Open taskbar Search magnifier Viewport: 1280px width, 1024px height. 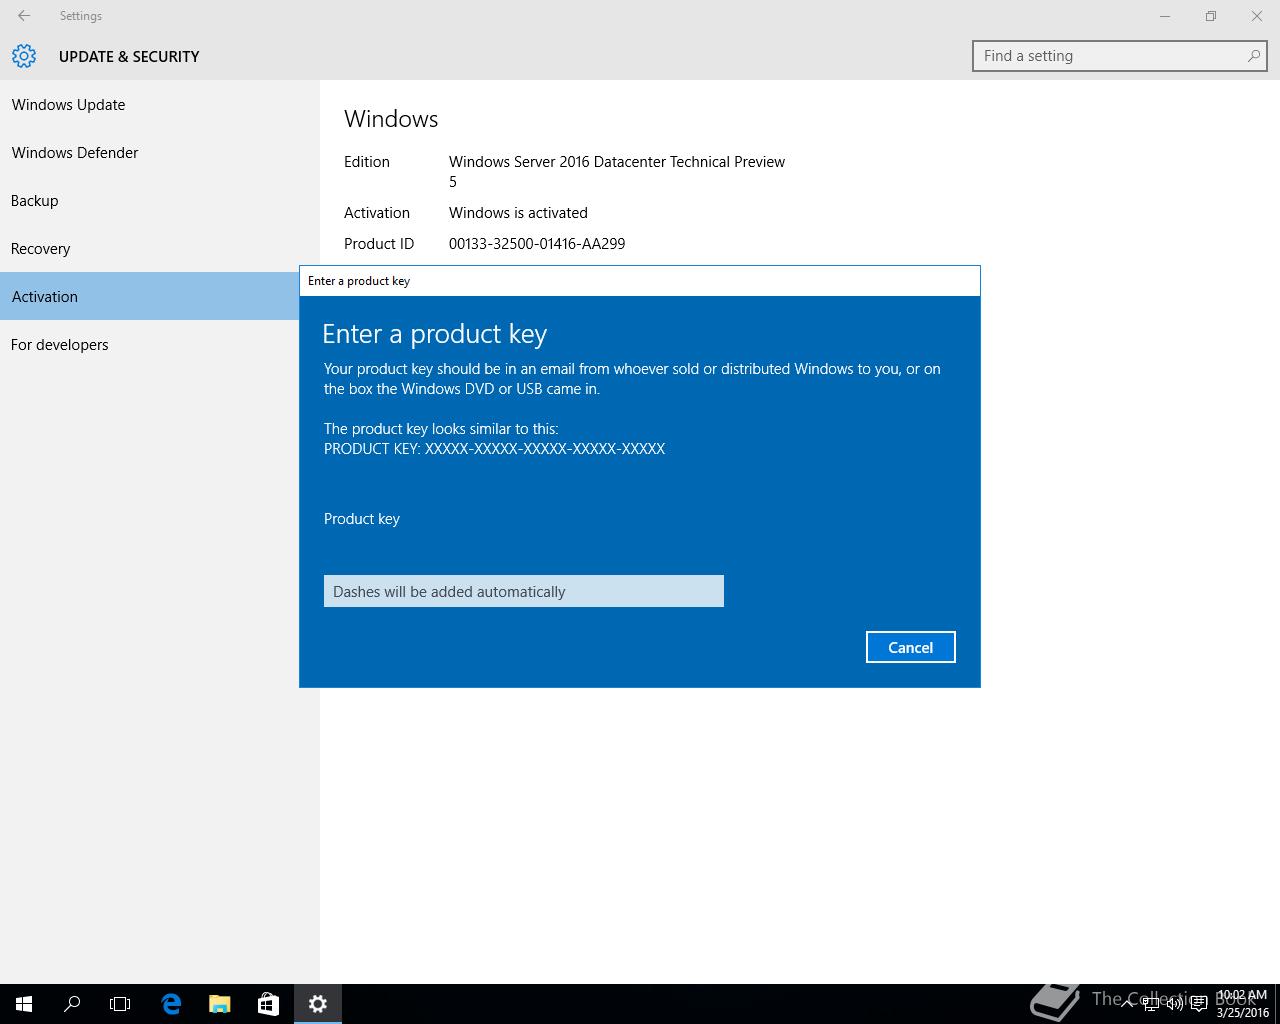tap(72, 1004)
